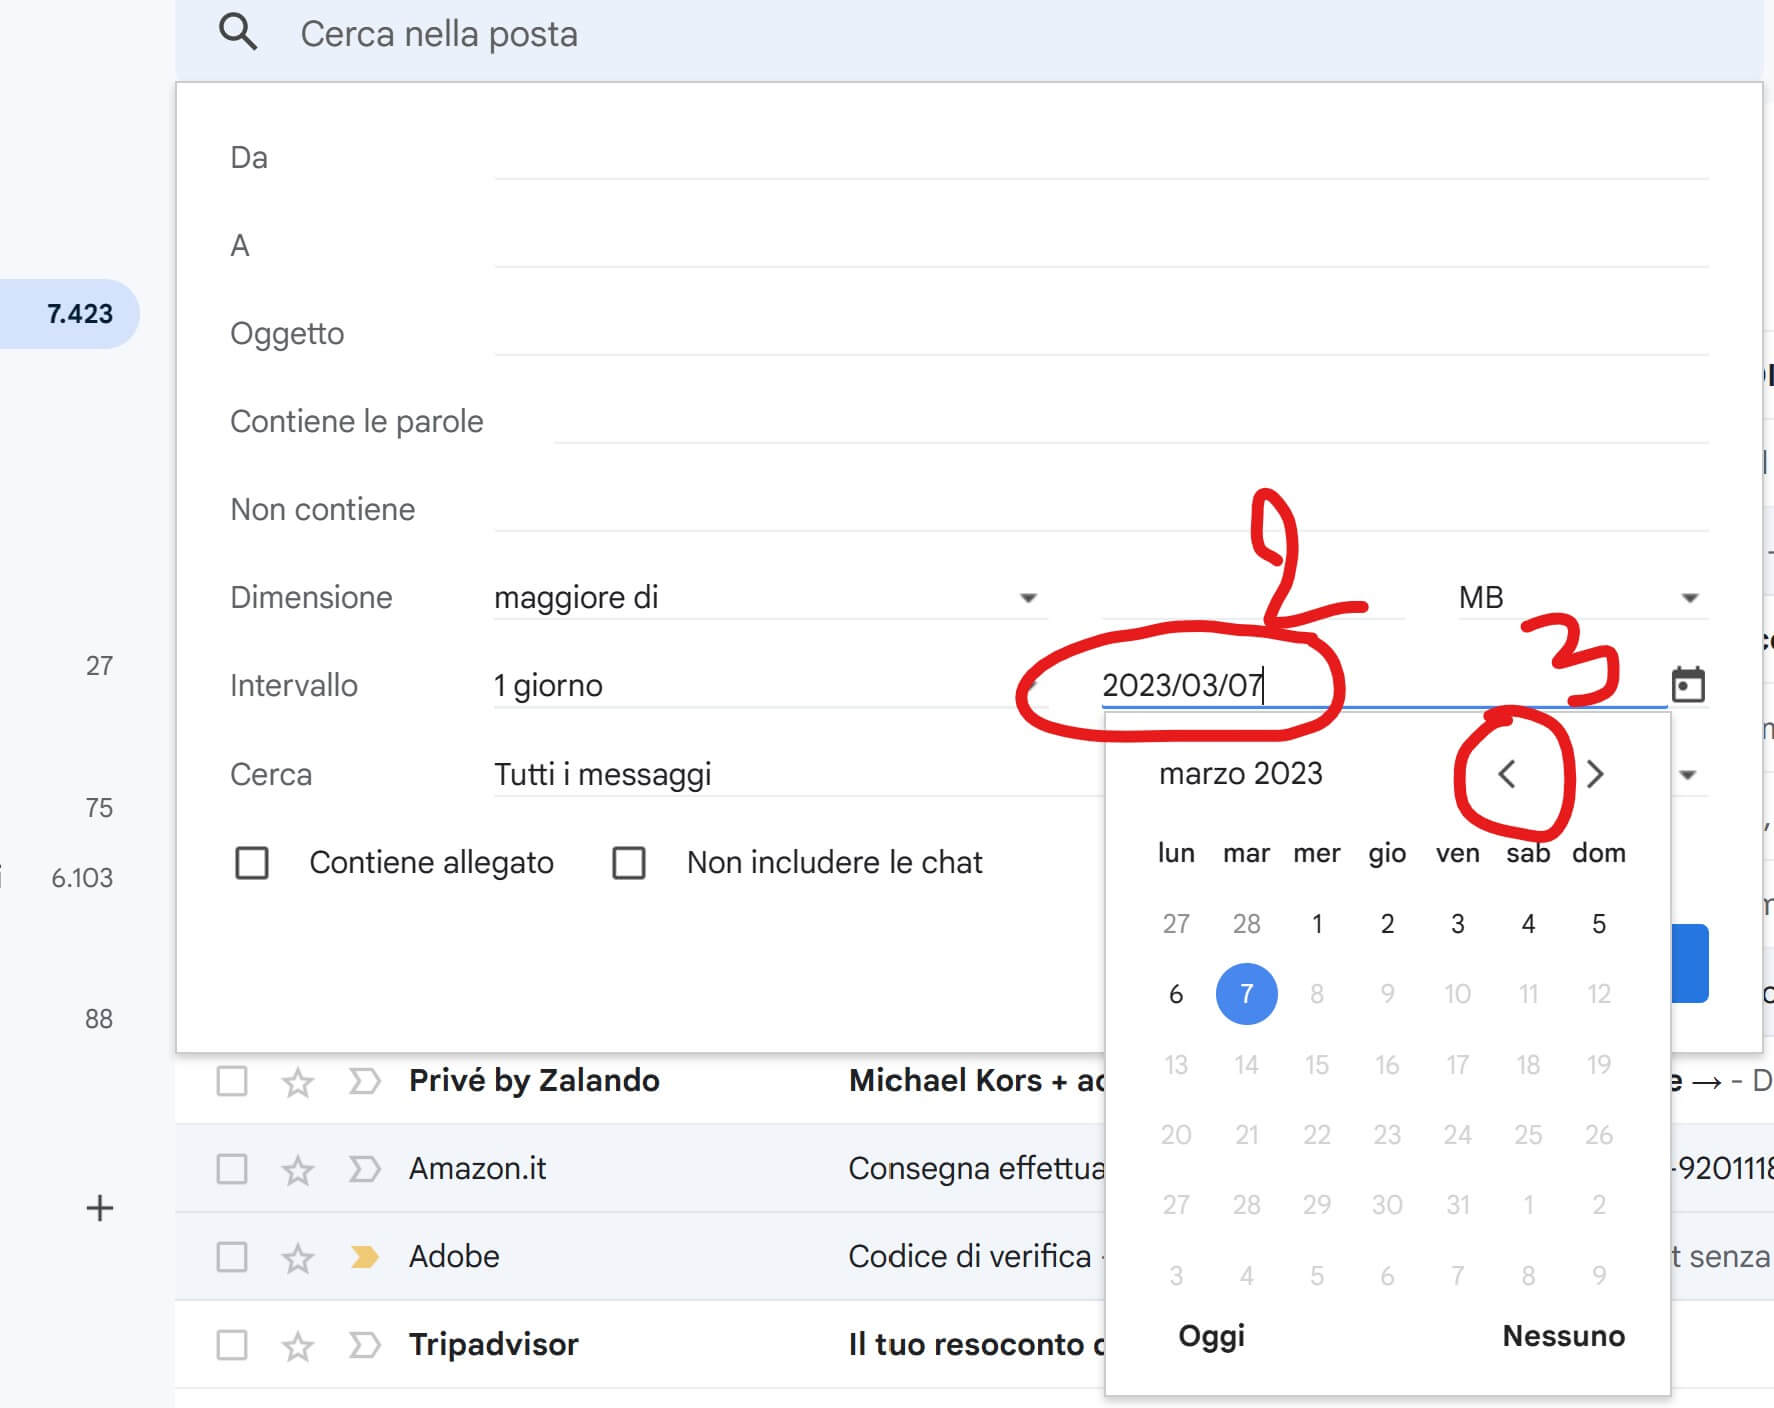Click the plus icon in sidebar
Image resolution: width=1774 pixels, height=1408 pixels.
click(99, 1208)
